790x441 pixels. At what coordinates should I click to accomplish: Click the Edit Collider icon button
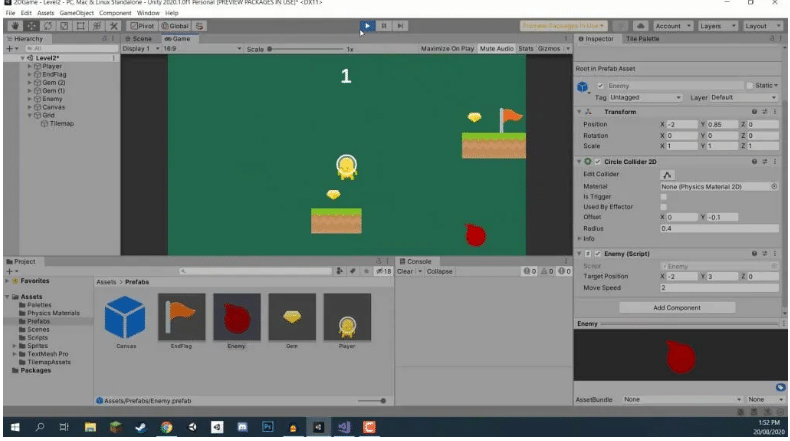667,175
